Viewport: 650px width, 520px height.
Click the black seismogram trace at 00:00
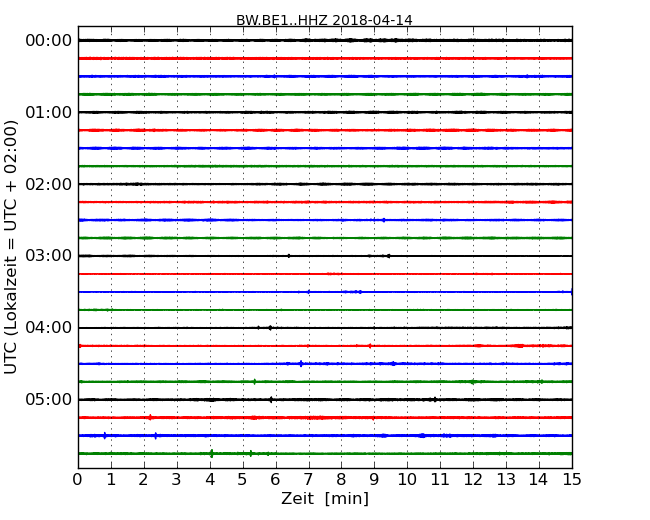pos(325,40)
